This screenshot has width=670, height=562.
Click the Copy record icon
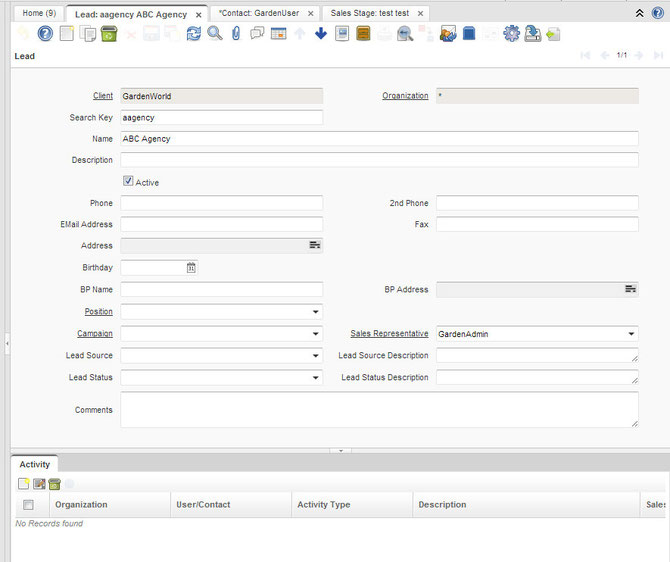point(88,33)
